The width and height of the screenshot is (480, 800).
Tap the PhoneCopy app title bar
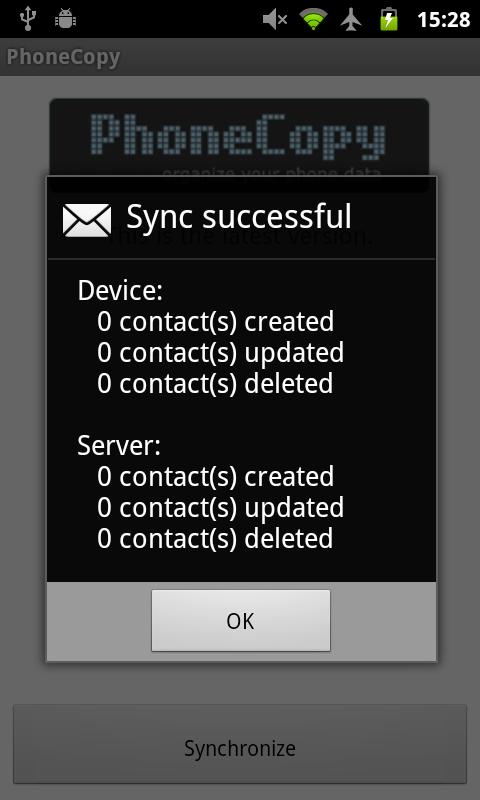click(x=240, y=57)
